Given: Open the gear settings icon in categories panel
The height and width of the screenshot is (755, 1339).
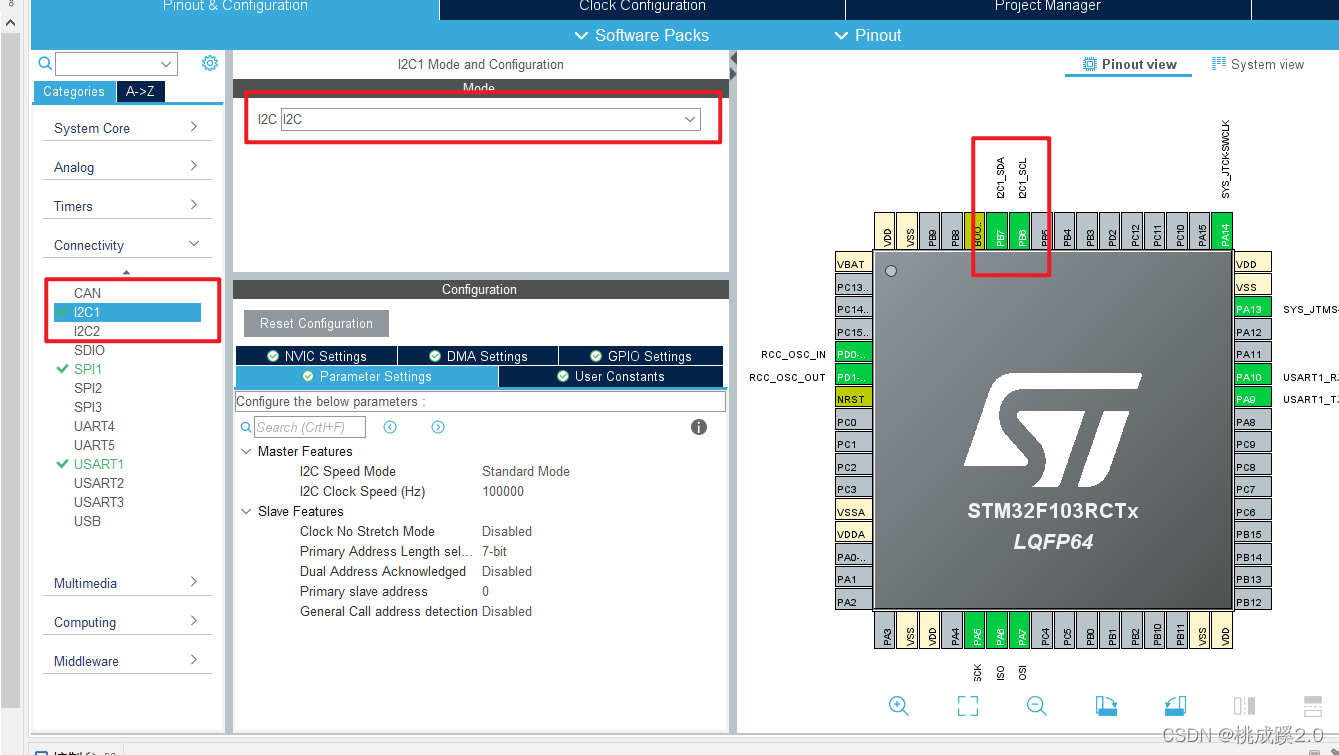Looking at the screenshot, I should click(x=209, y=63).
